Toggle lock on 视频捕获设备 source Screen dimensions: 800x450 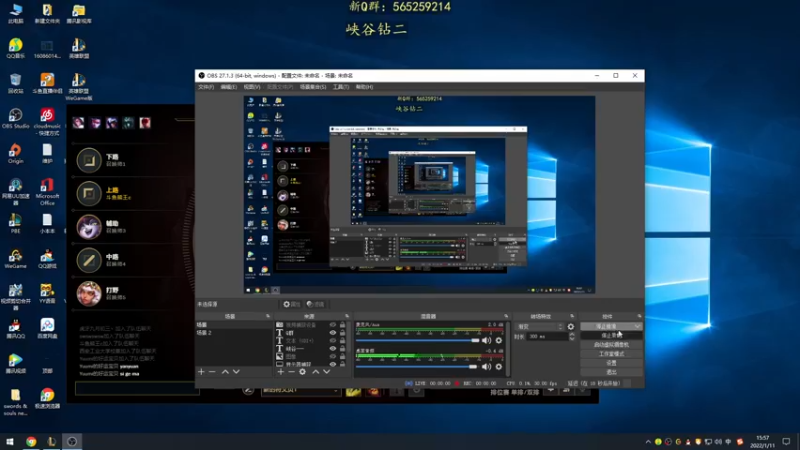click(x=342, y=325)
